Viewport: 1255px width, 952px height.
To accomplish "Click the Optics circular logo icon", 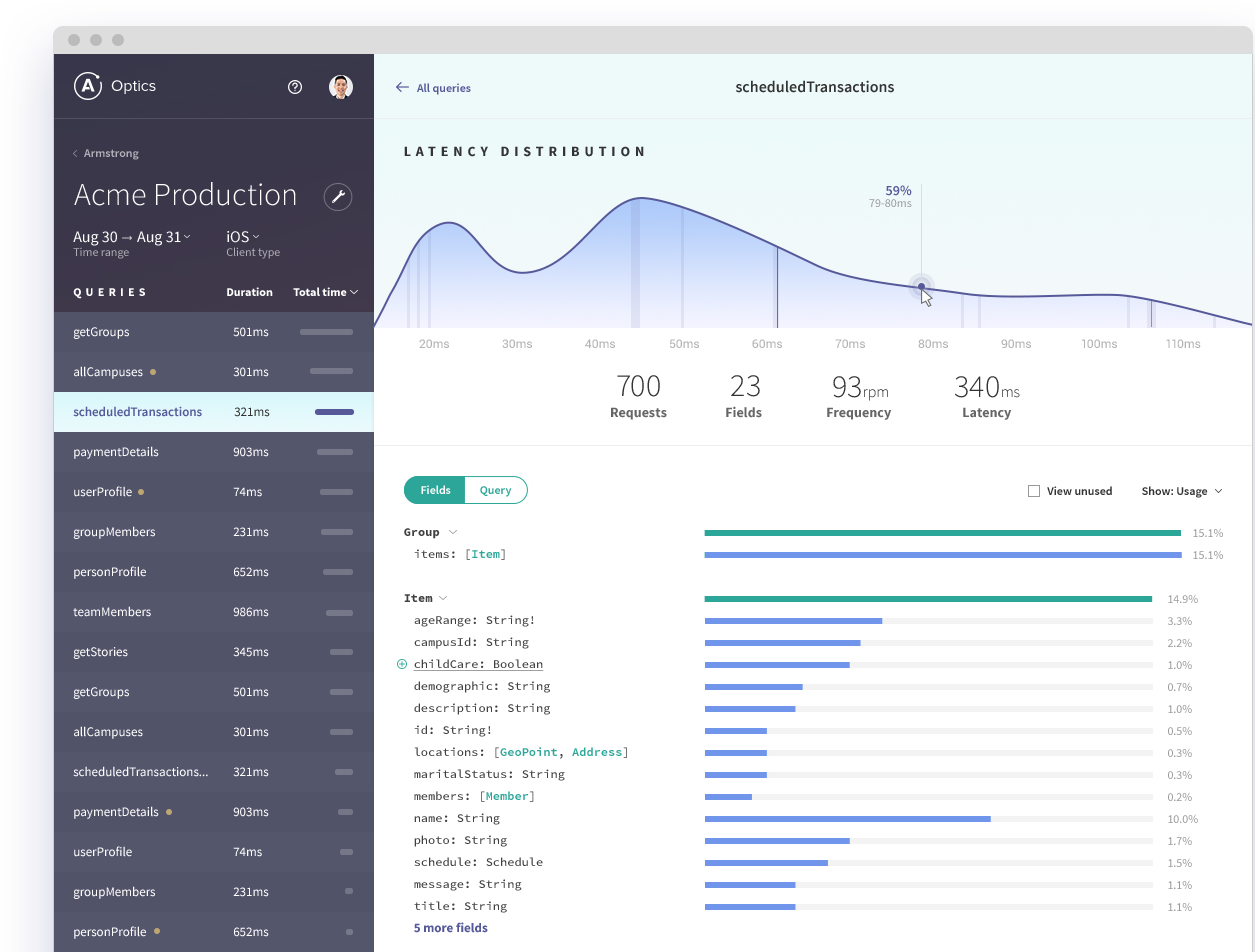I will tap(87, 86).
